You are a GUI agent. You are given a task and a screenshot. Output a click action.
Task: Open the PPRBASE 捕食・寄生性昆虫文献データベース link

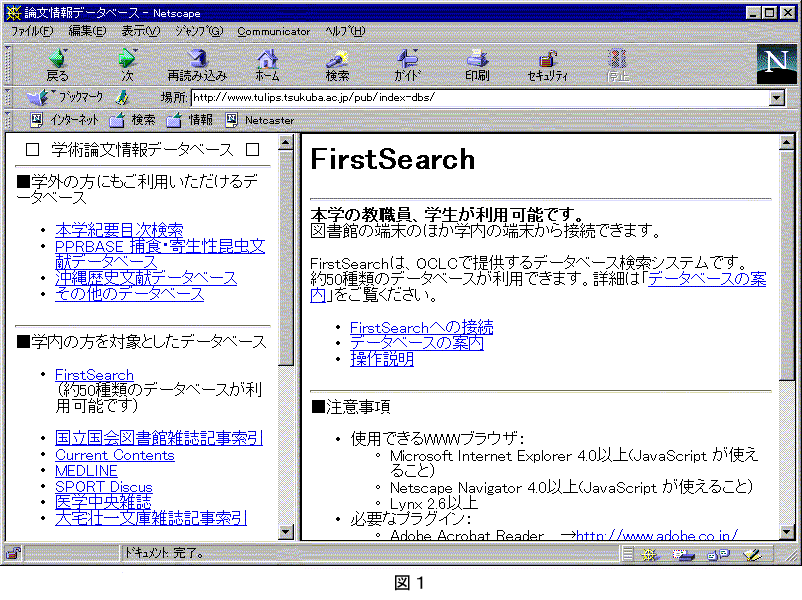click(x=160, y=254)
